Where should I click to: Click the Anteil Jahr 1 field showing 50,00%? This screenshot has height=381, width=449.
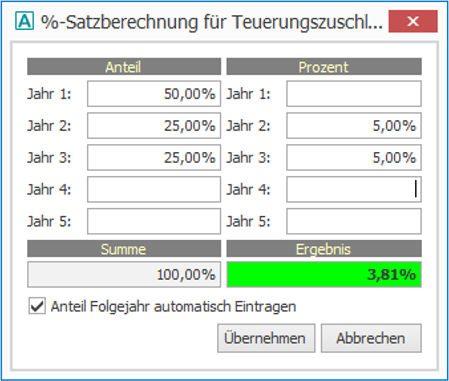[x=154, y=94]
